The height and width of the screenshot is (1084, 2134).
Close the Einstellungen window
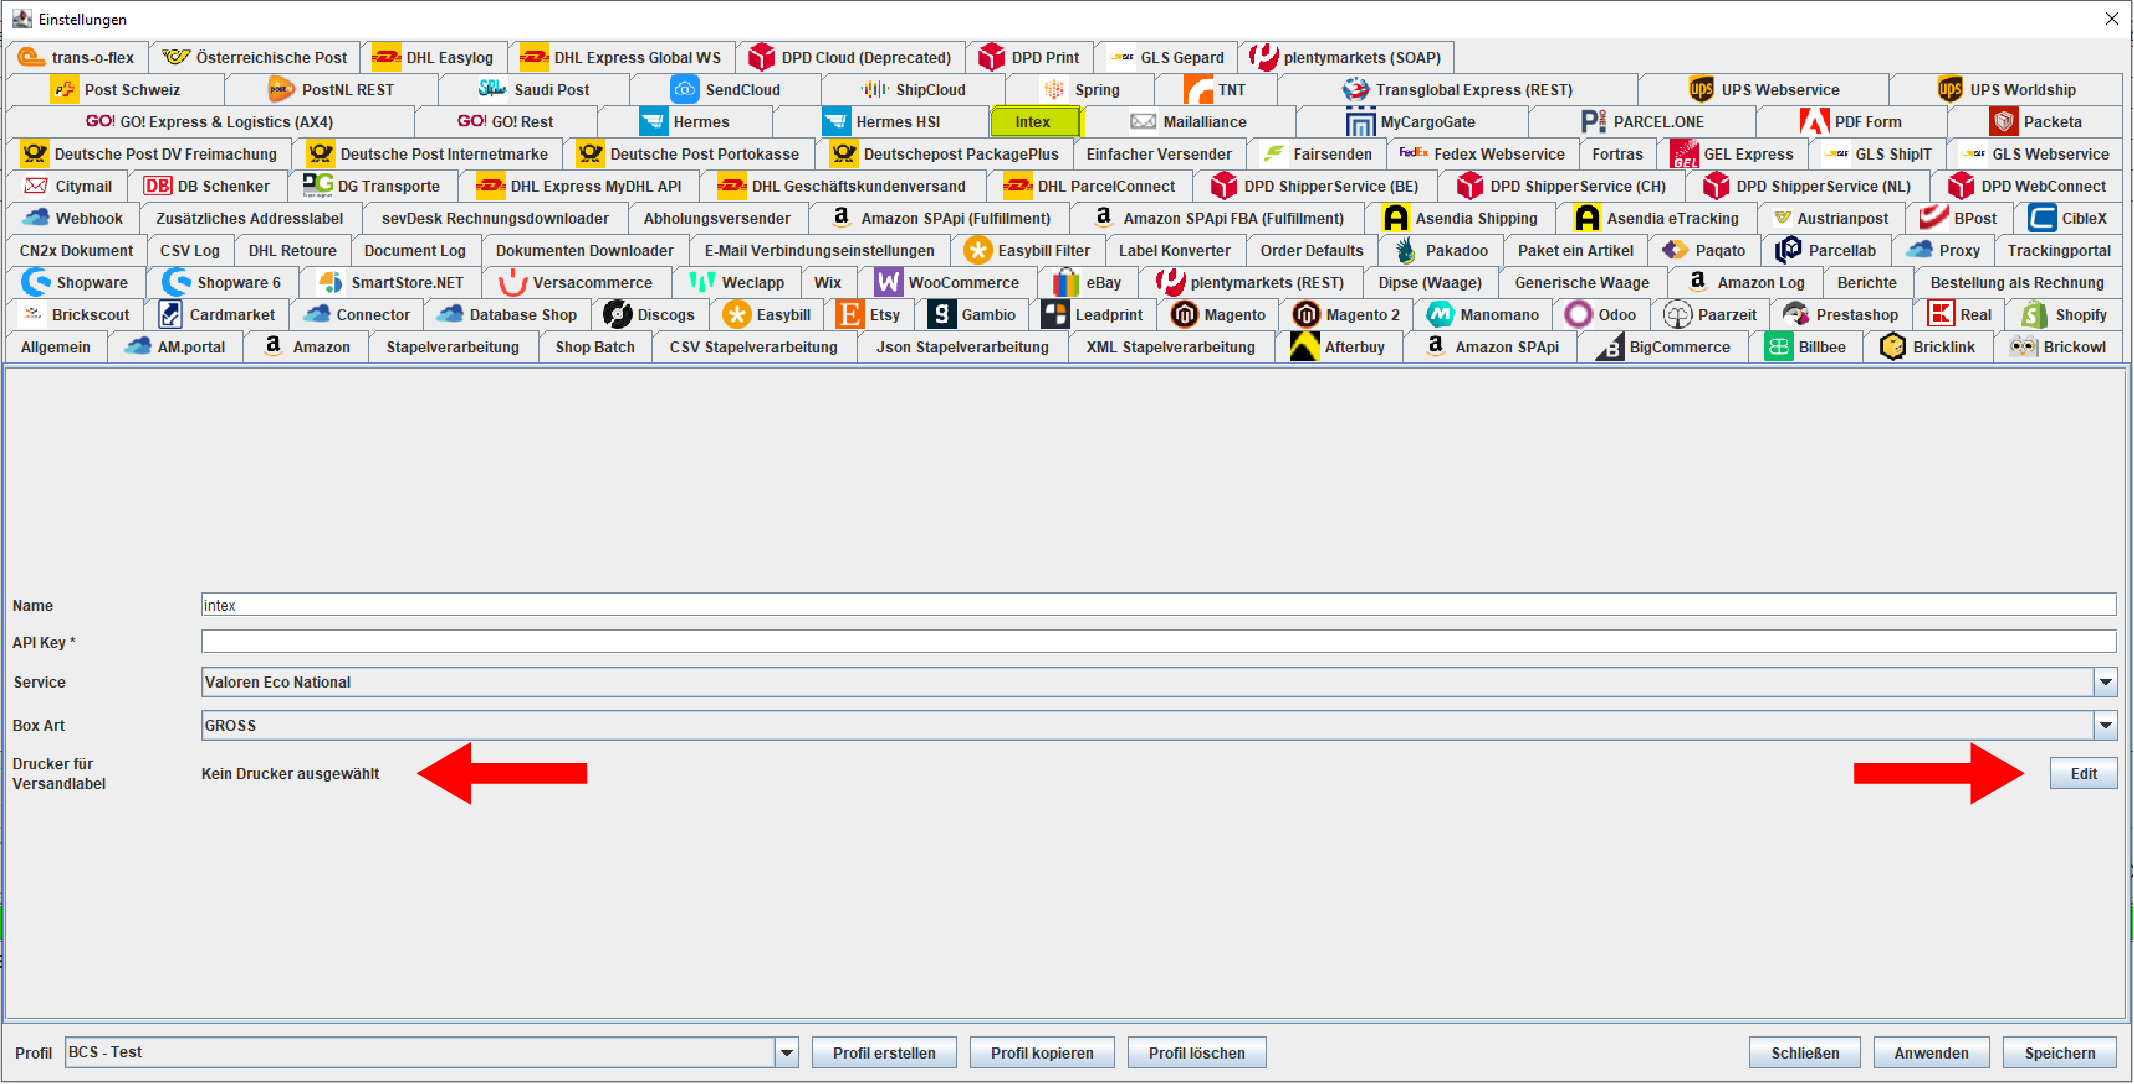2111,19
